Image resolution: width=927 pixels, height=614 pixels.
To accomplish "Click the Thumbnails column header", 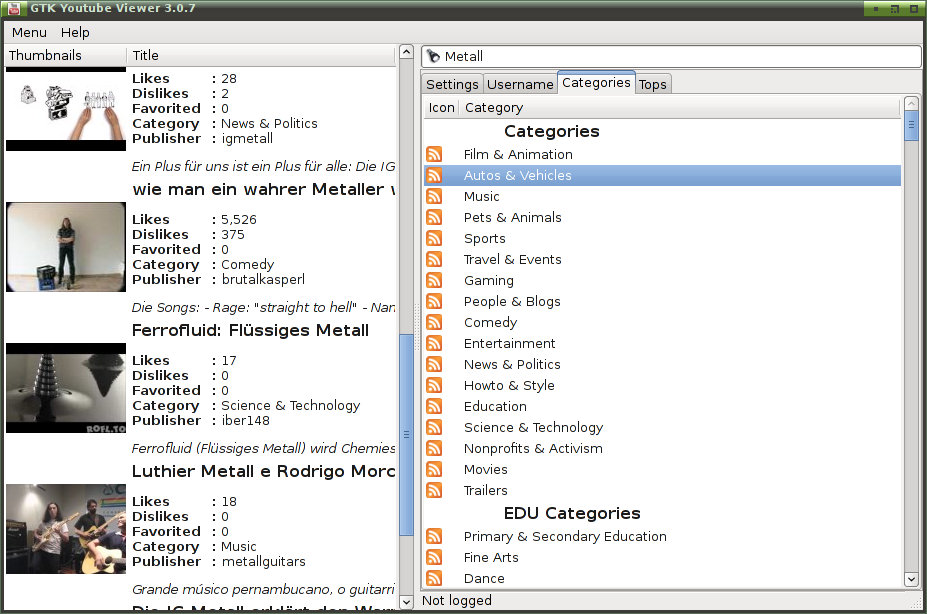I will pyautogui.click(x=66, y=56).
